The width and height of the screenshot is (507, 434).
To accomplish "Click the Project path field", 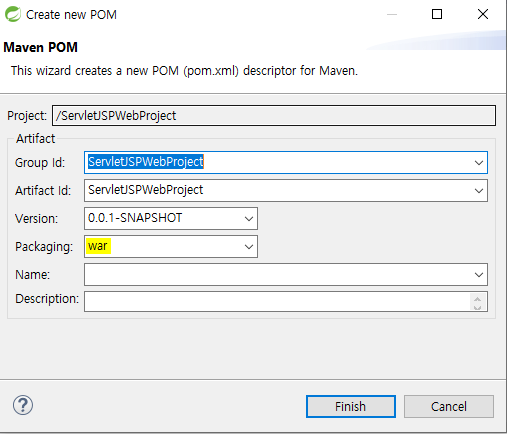I will [x=274, y=116].
